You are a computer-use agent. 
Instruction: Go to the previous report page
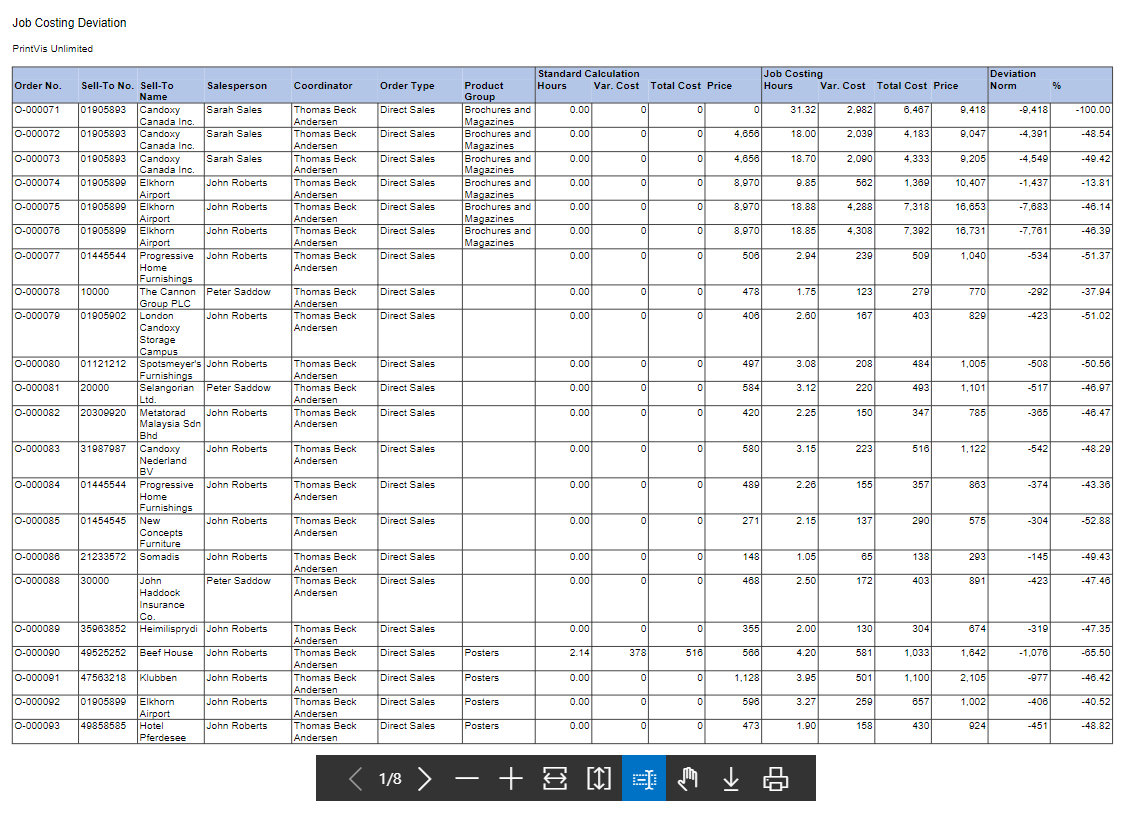355,779
